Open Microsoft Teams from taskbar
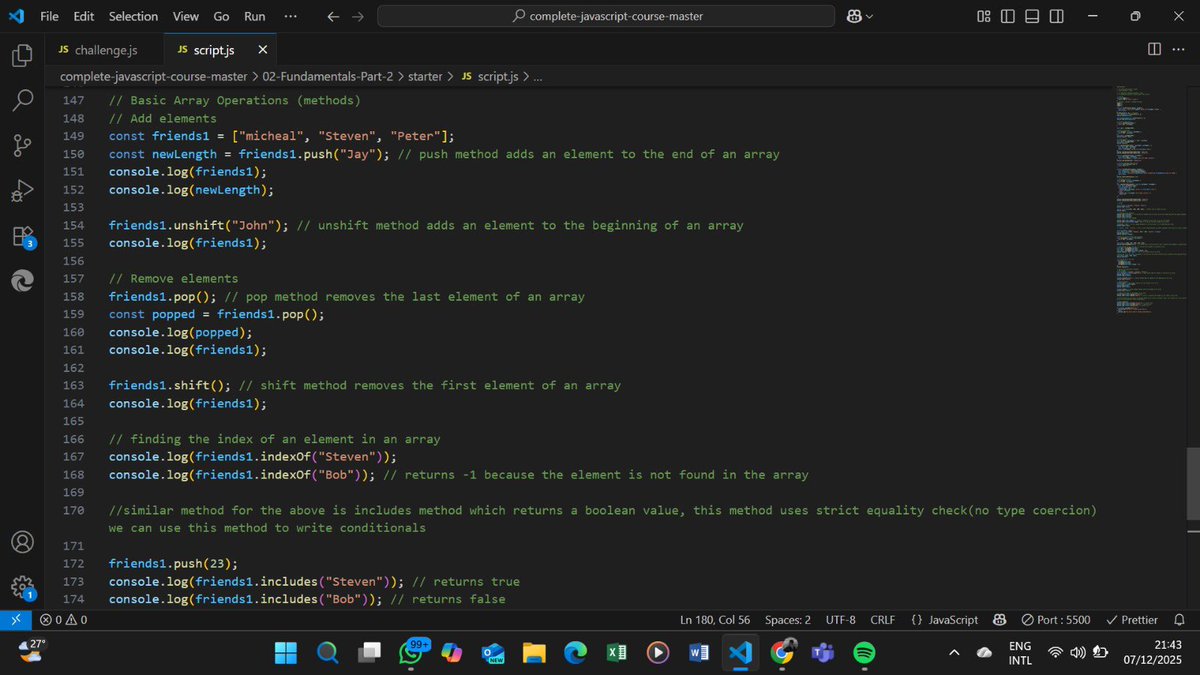Viewport: 1200px width, 675px height. click(823, 652)
